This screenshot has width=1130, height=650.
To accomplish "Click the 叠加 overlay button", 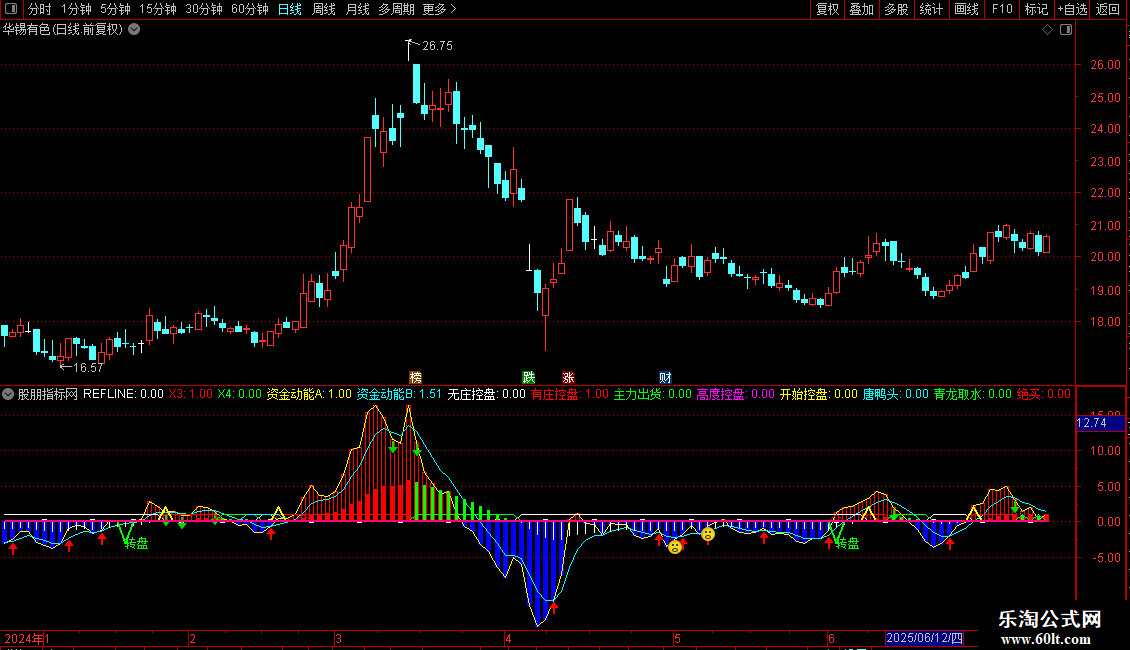I will (x=862, y=9).
